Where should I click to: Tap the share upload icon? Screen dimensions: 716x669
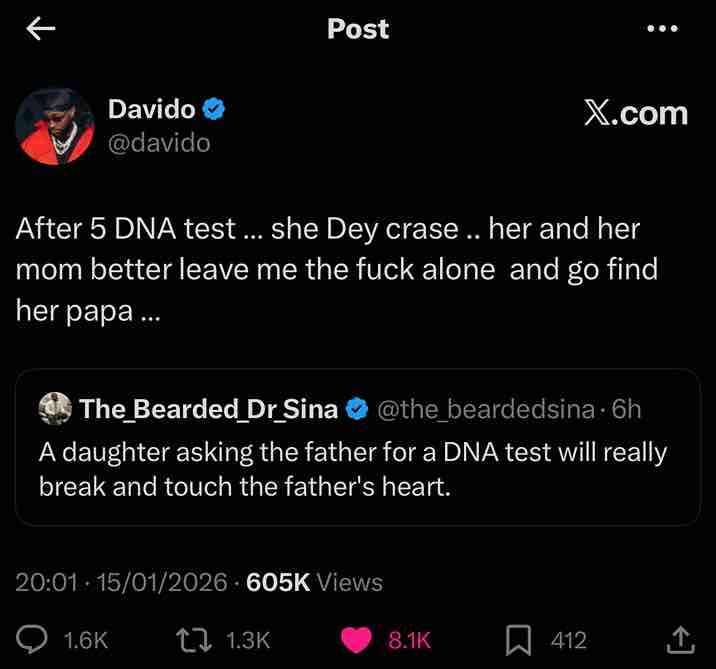(679, 638)
